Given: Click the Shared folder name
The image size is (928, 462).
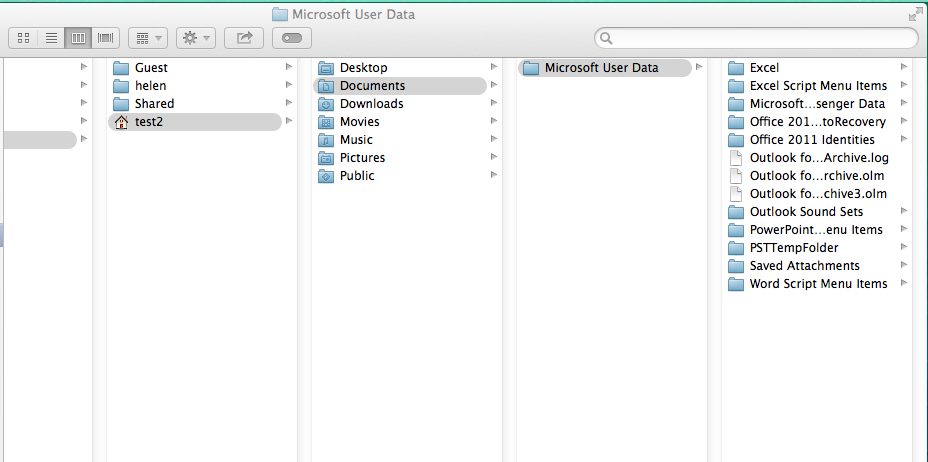Looking at the screenshot, I should tap(154, 104).
